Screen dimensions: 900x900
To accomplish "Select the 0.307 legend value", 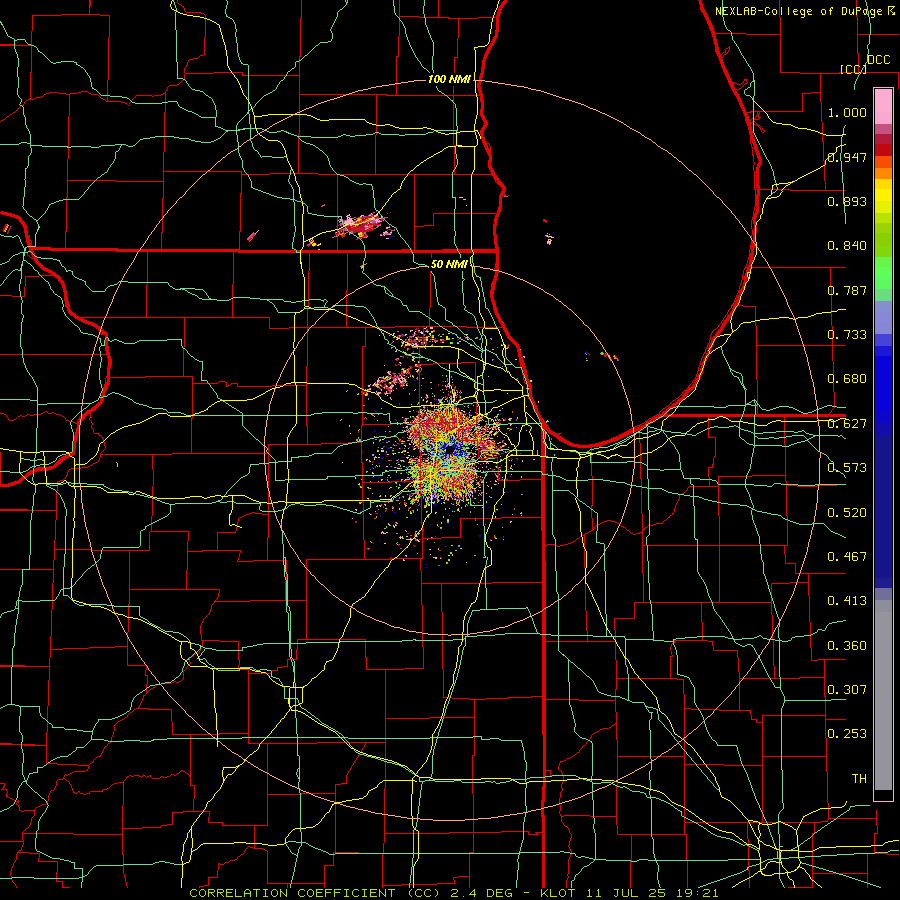I will (847, 690).
